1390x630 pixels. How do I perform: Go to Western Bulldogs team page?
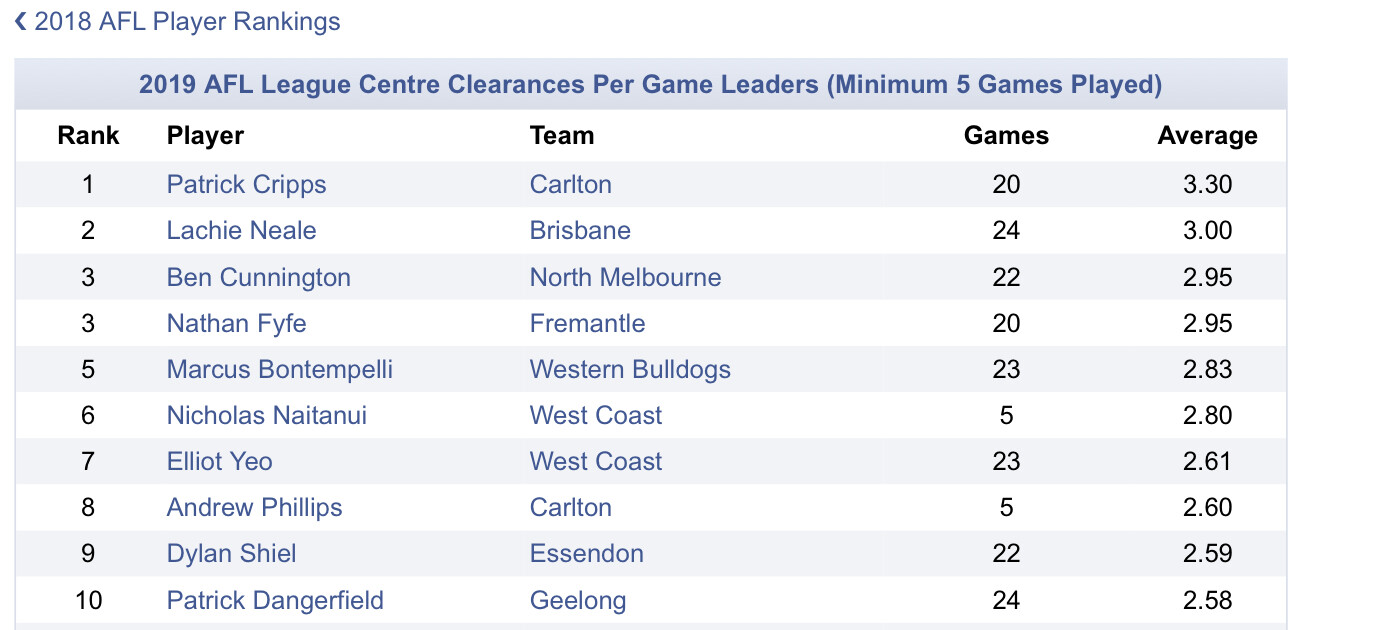click(630, 369)
